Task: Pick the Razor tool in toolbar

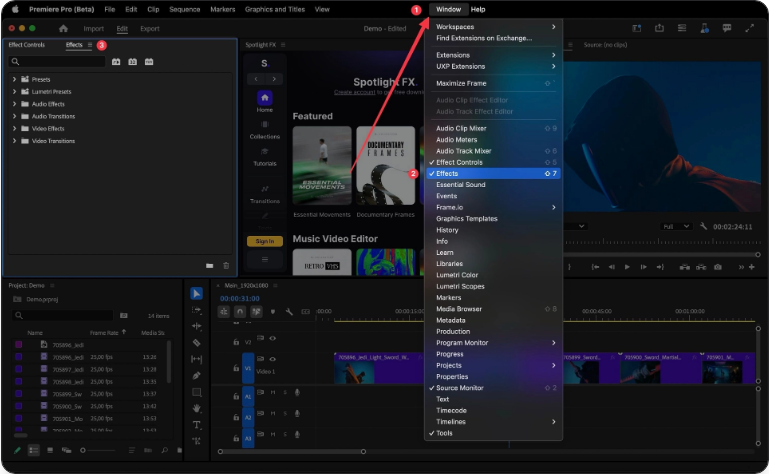Action: pyautogui.click(x=197, y=342)
